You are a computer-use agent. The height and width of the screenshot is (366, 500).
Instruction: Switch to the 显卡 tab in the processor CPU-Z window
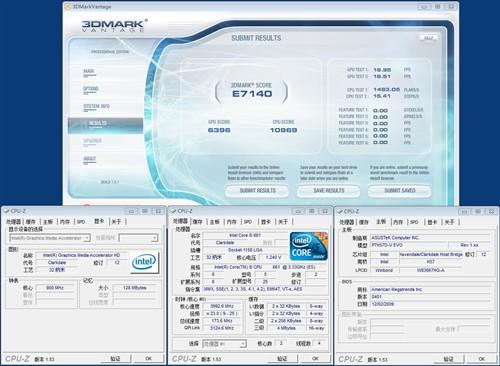coord(266,222)
